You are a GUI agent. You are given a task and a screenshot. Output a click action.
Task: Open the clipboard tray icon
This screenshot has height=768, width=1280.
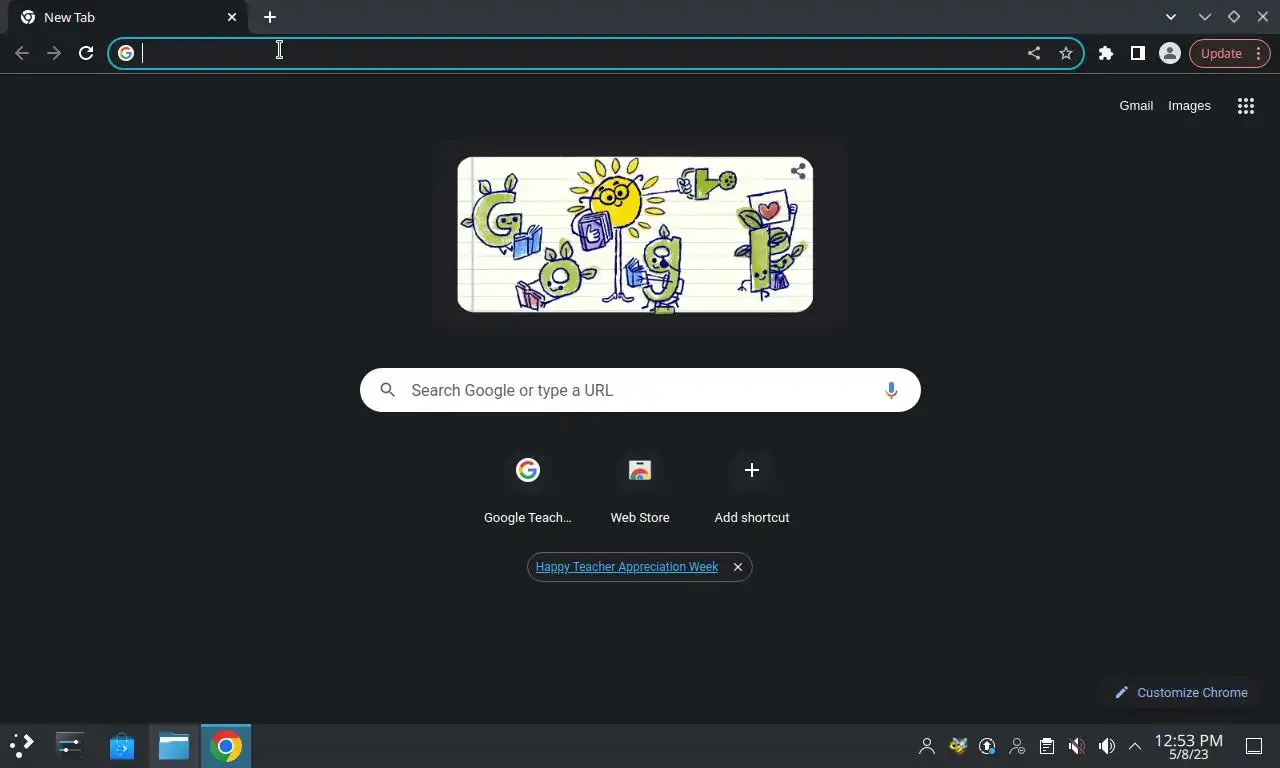1047,746
